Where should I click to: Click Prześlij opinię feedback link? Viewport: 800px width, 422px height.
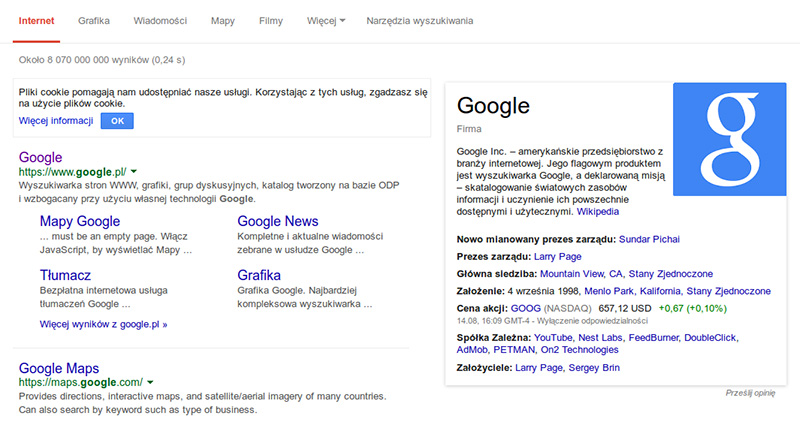(750, 393)
